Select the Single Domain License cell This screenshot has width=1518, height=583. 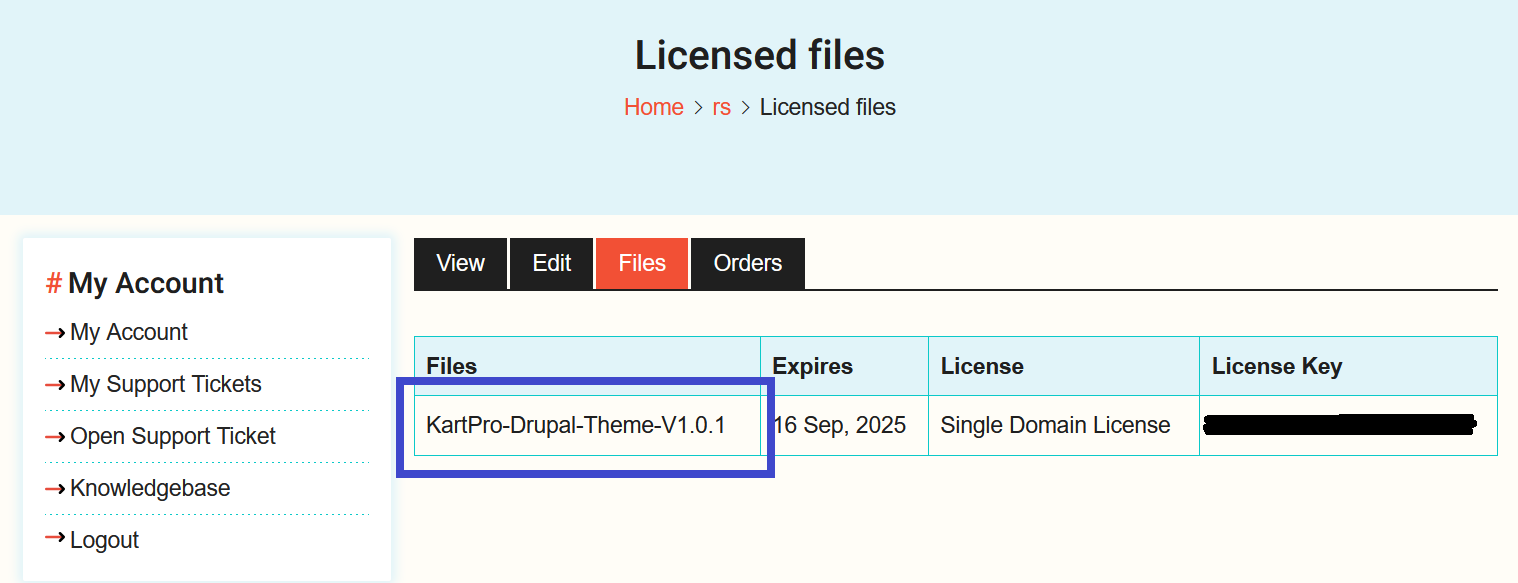[1055, 425]
